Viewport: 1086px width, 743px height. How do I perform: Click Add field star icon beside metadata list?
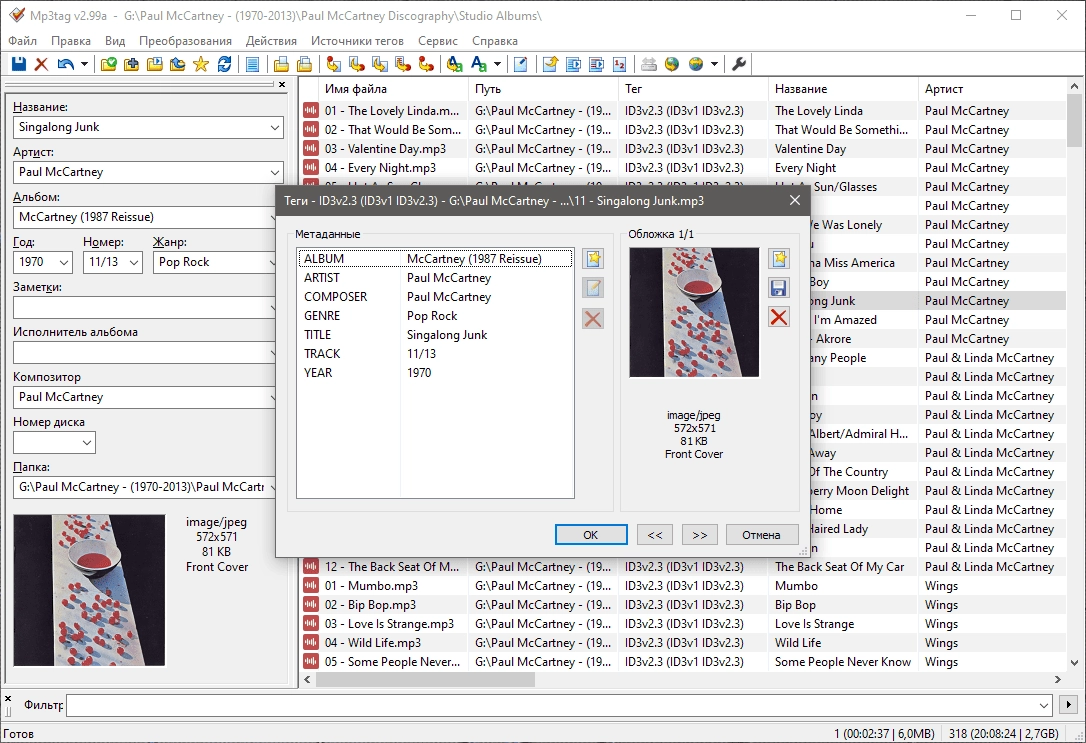[594, 259]
